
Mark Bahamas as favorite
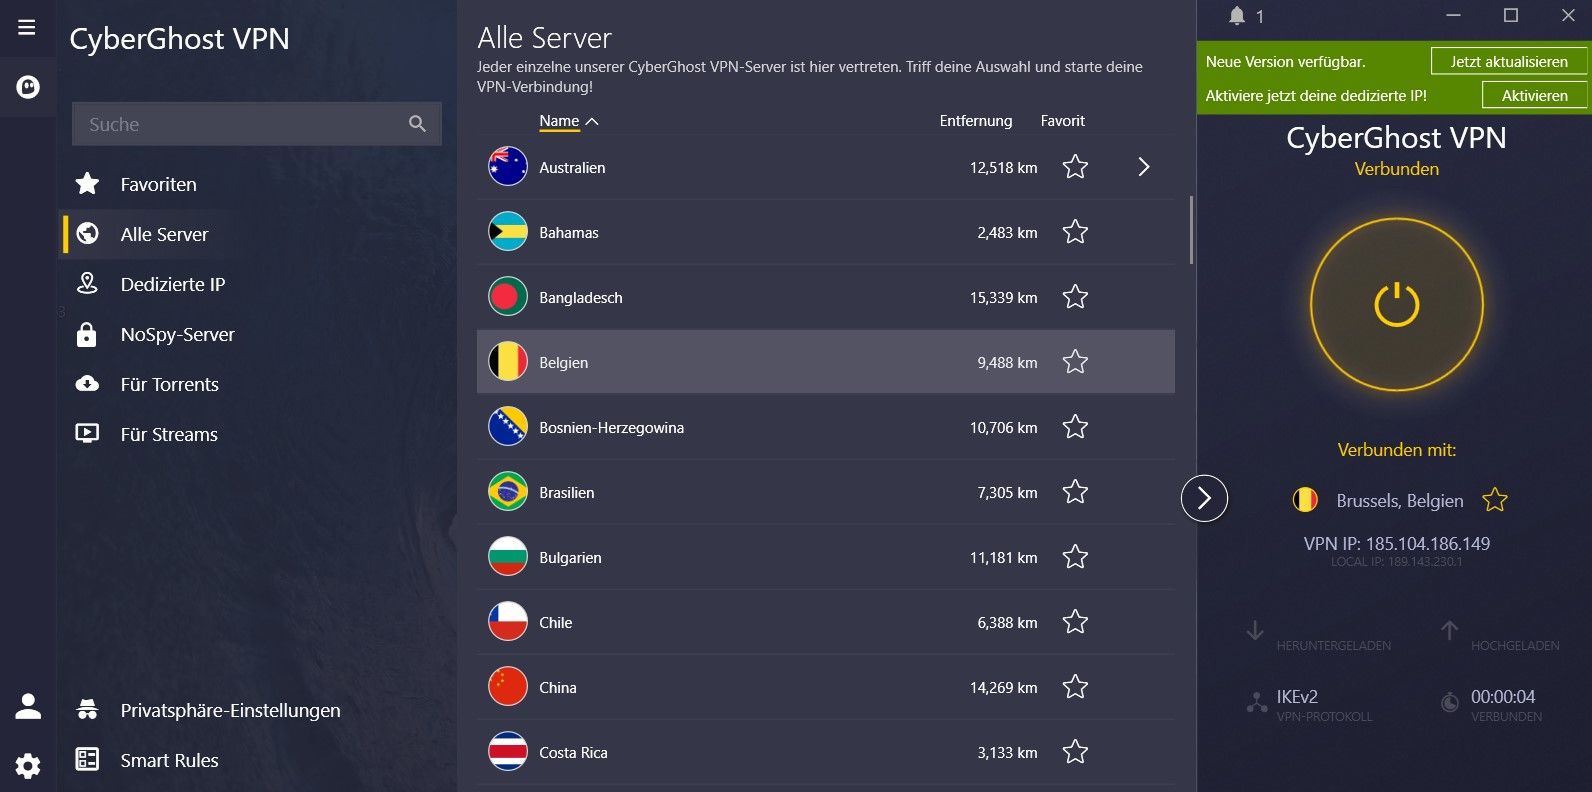1075,232
